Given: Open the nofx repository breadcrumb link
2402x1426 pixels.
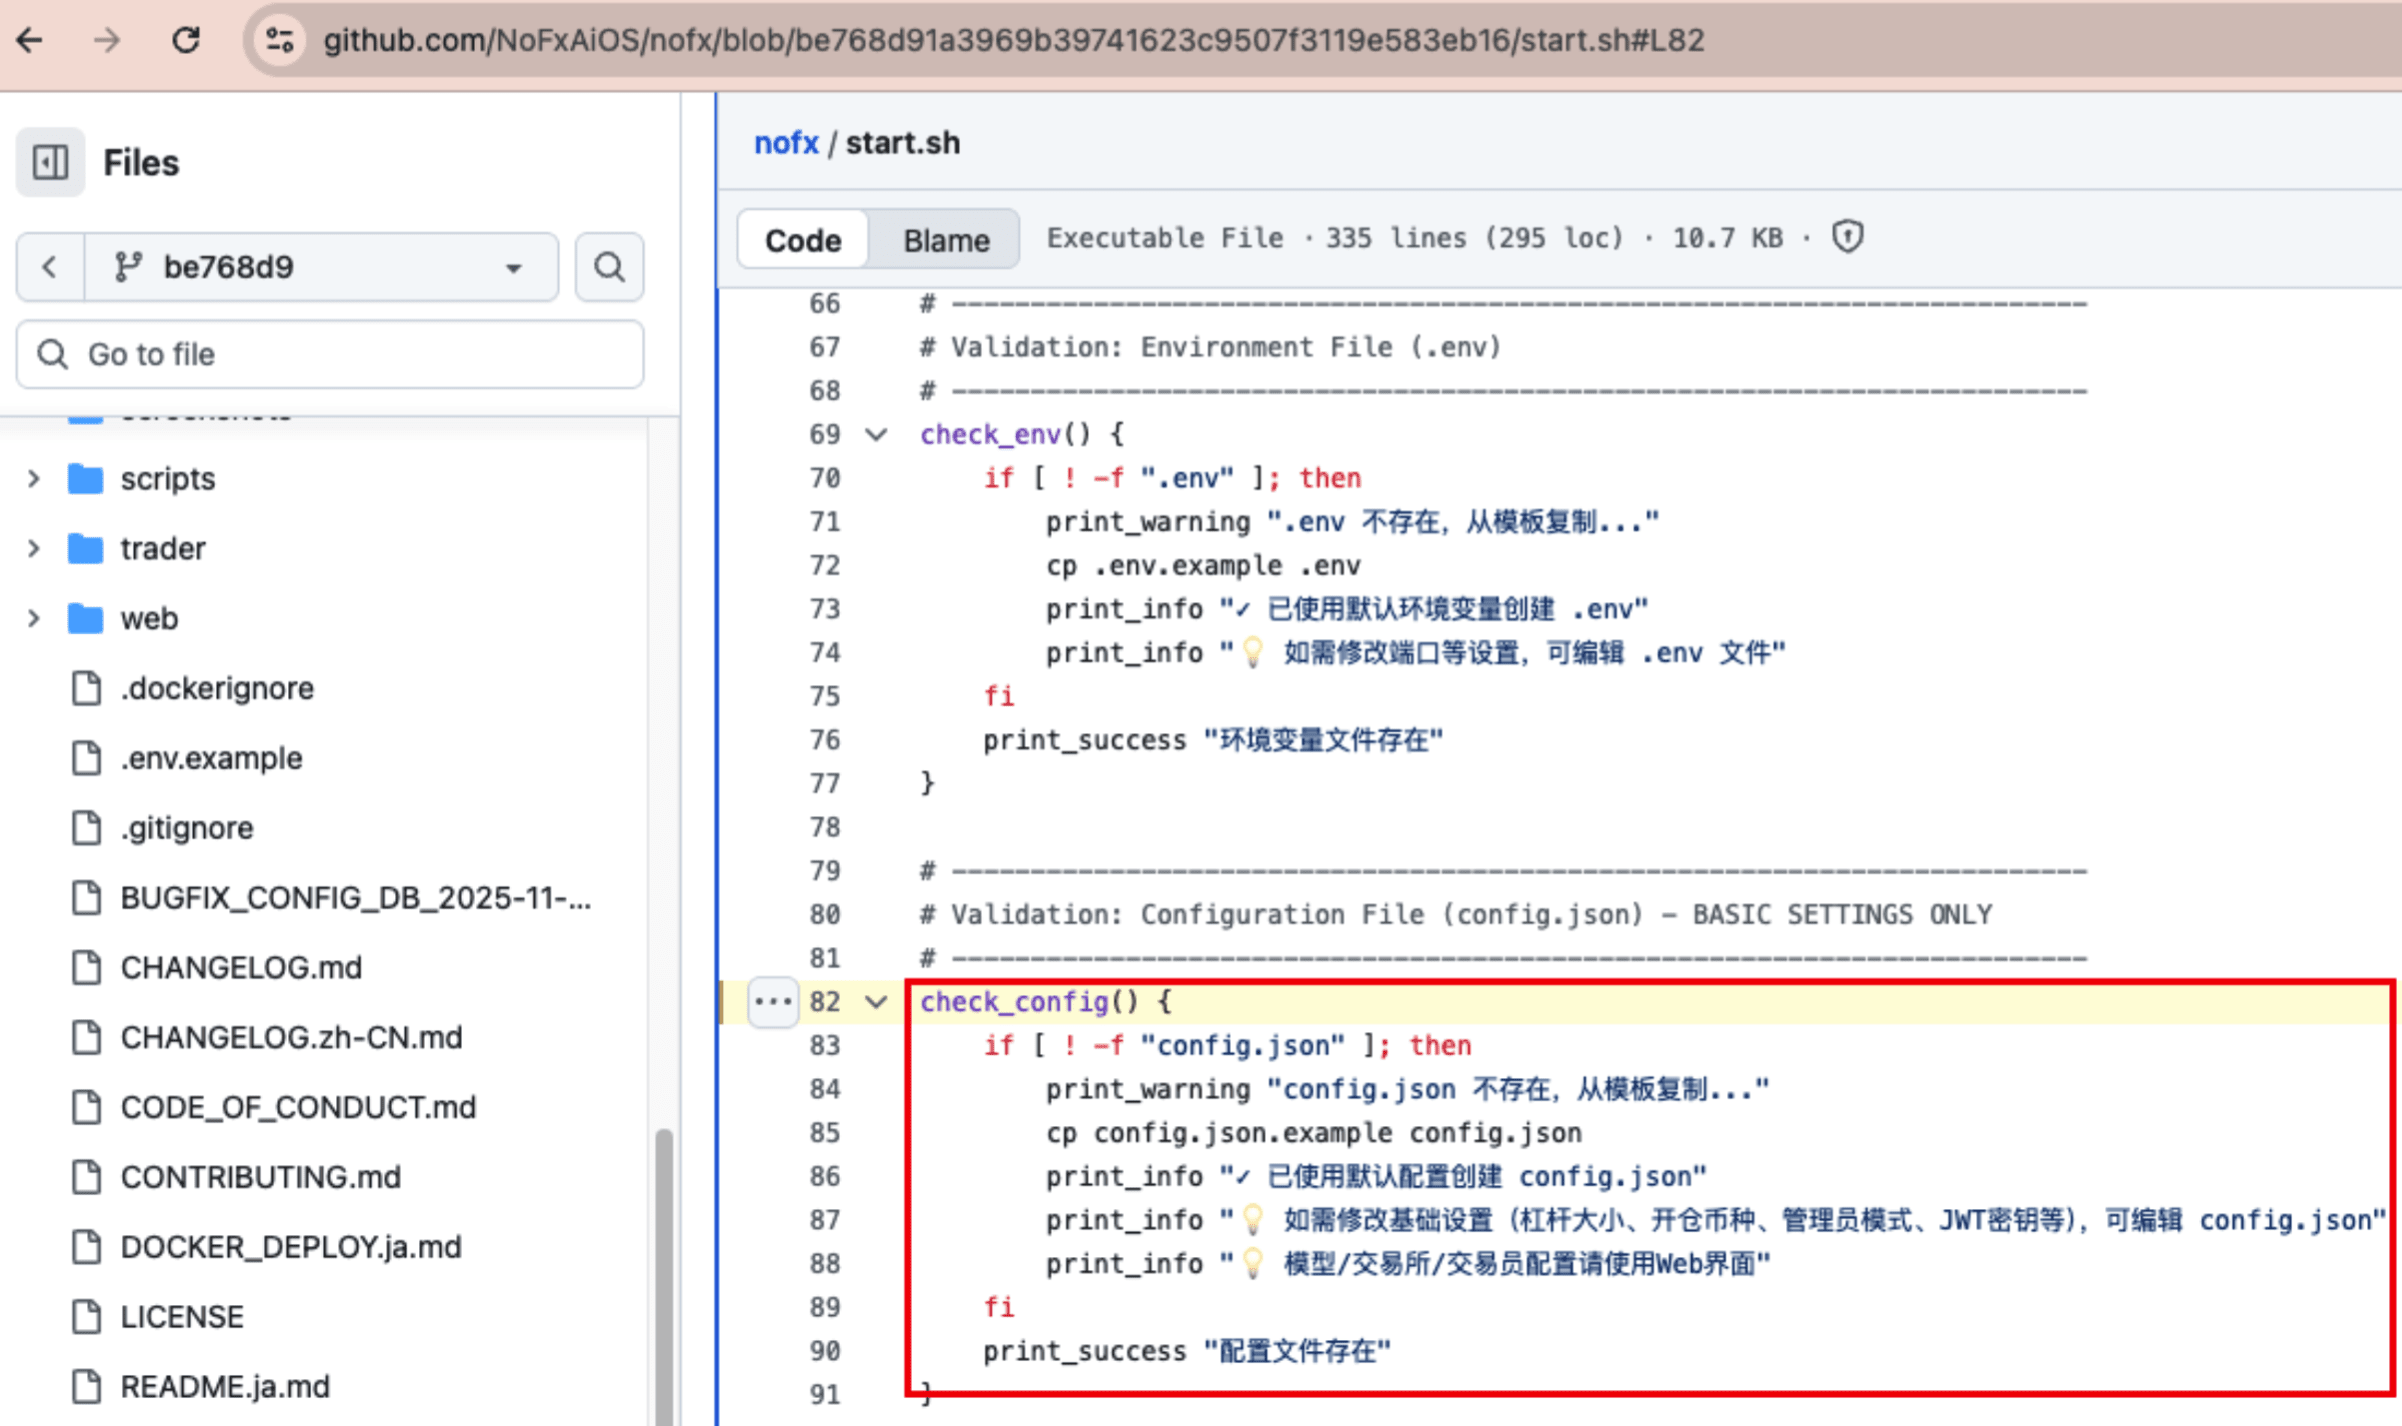Looking at the screenshot, I should [785, 143].
